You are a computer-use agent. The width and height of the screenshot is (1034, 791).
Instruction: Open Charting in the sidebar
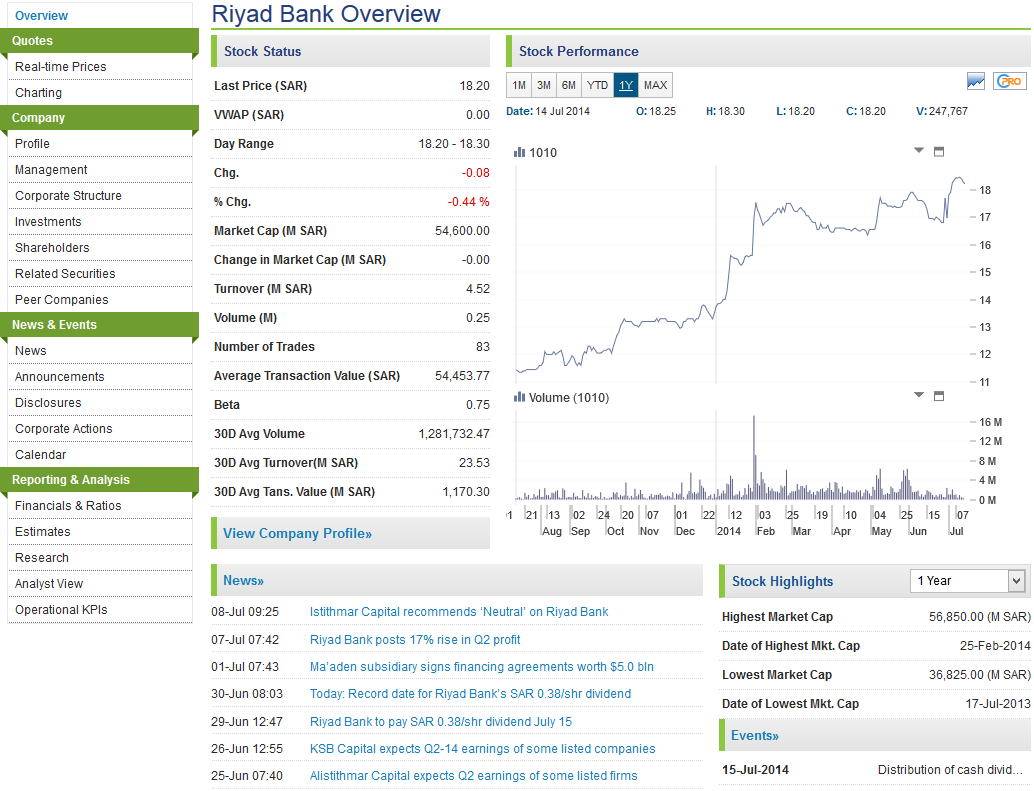click(x=38, y=93)
